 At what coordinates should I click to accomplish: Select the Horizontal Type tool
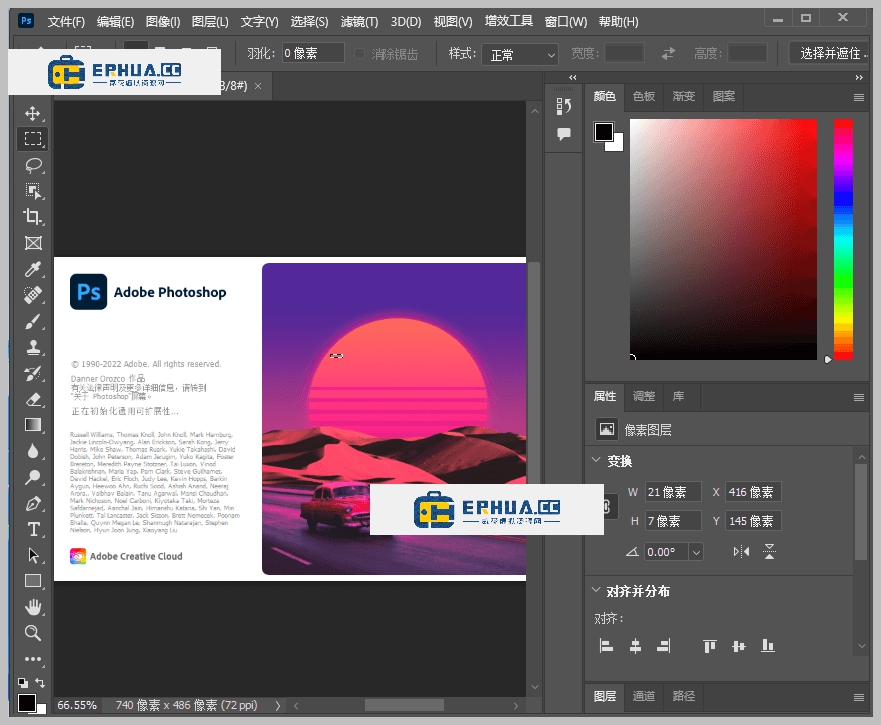33,529
